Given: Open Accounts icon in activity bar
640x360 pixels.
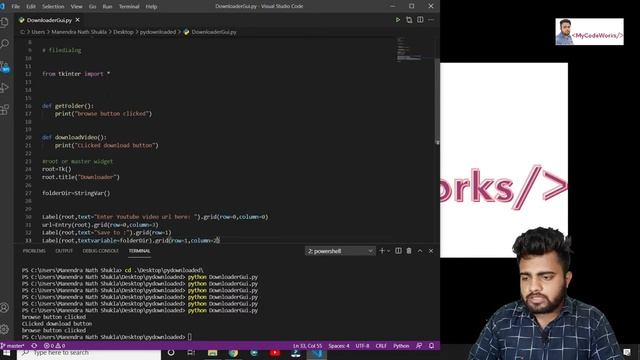Looking at the screenshot, I should [5, 307].
